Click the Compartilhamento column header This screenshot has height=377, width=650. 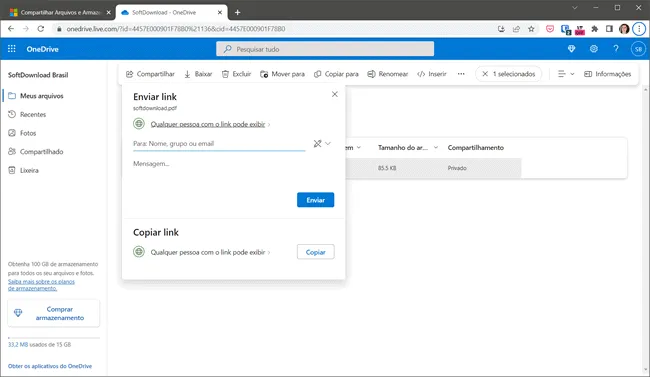point(475,148)
